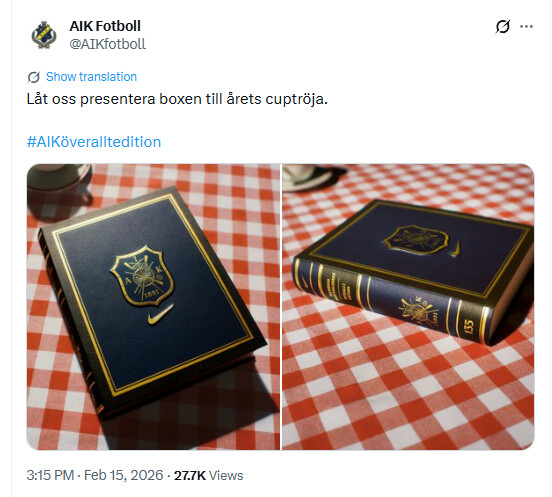Click the AIK crest on left image
Screen dimensions: 552x497
click(142, 276)
